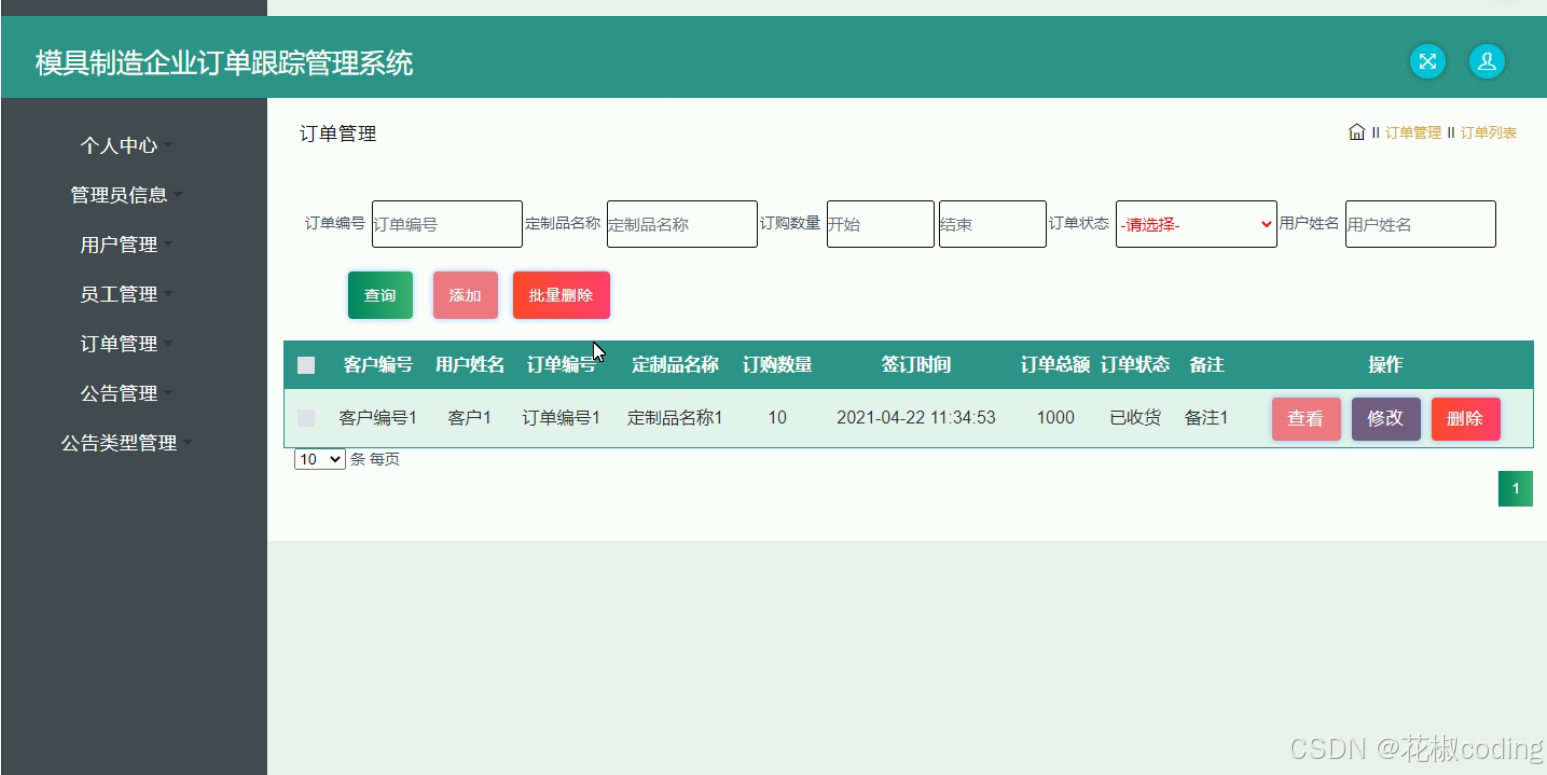This screenshot has height=775, width=1547.
Task: Click the 订单总额 column header
Action: point(1055,365)
